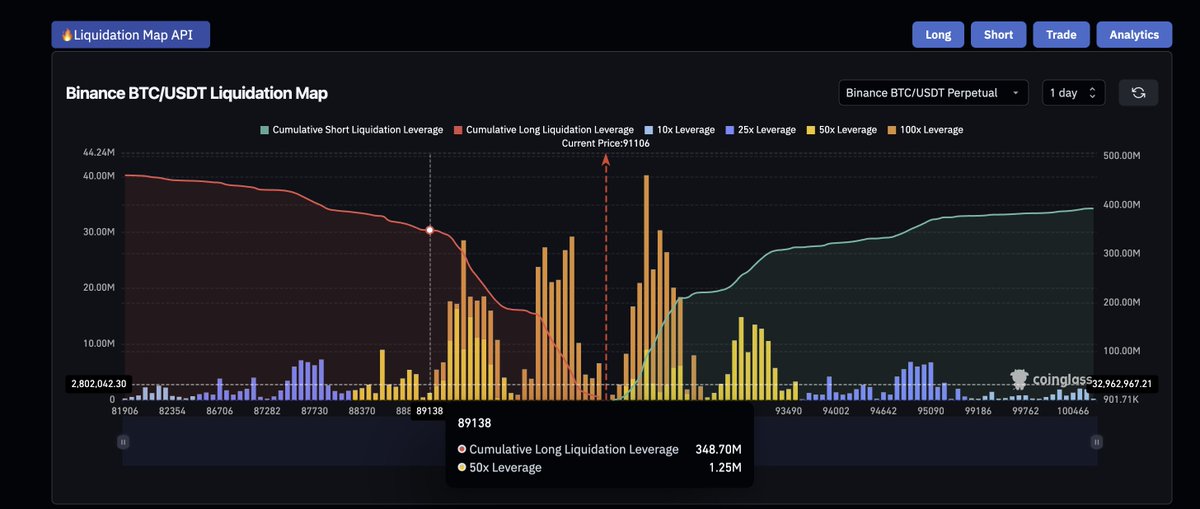Click the Binance BTC/USDT Liquidation Map title
The width and height of the screenshot is (1200, 509).
click(x=197, y=93)
